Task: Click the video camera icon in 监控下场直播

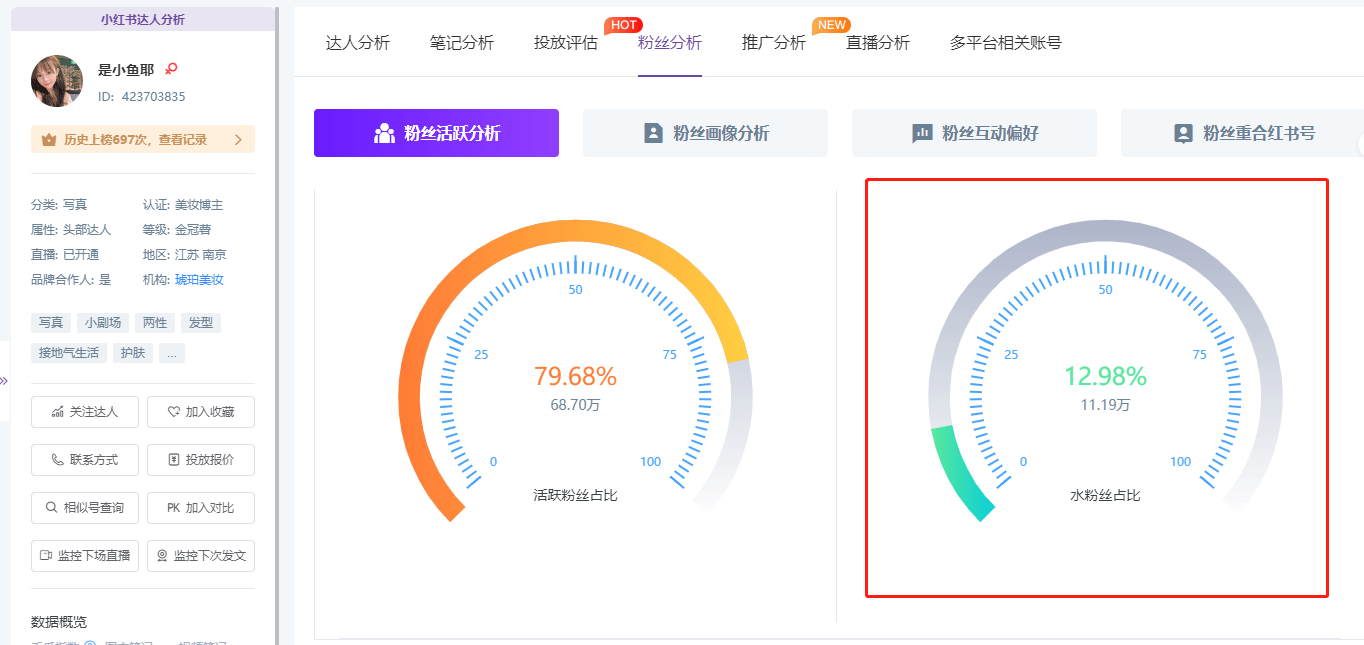Action: (x=46, y=556)
